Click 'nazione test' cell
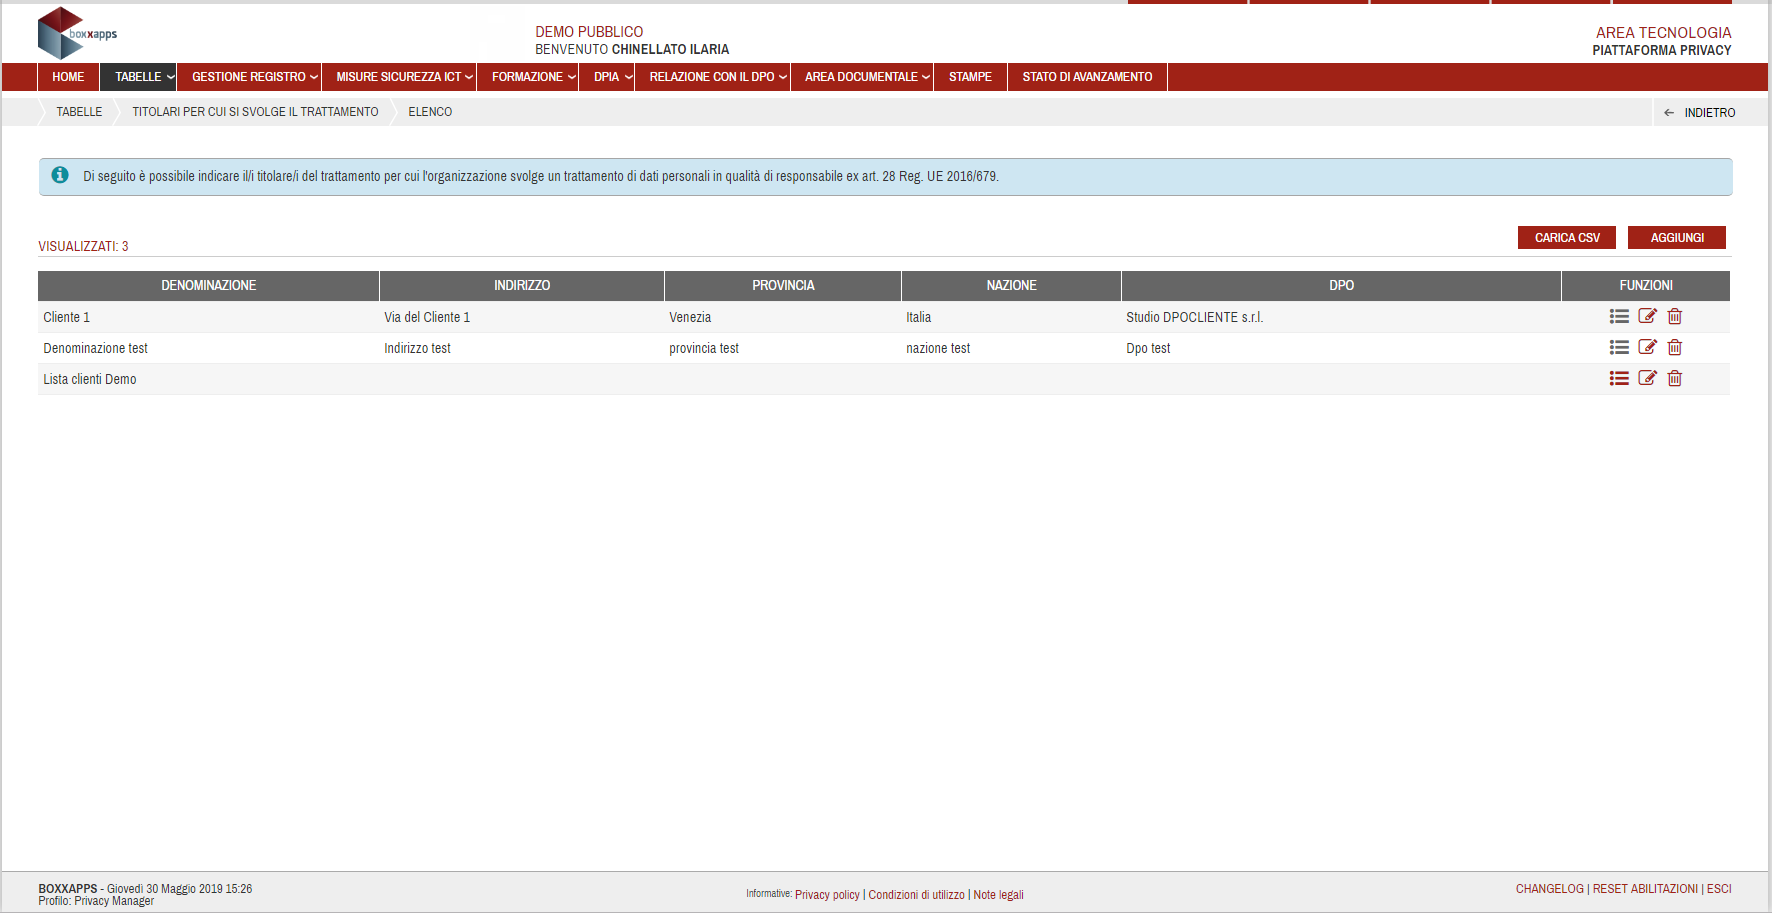The width and height of the screenshot is (1772, 915). pyautogui.click(x=1011, y=348)
